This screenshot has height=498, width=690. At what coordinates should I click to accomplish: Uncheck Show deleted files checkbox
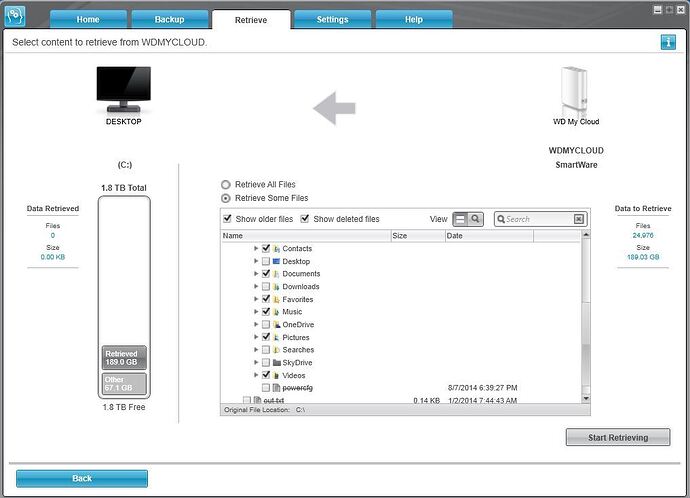point(305,218)
